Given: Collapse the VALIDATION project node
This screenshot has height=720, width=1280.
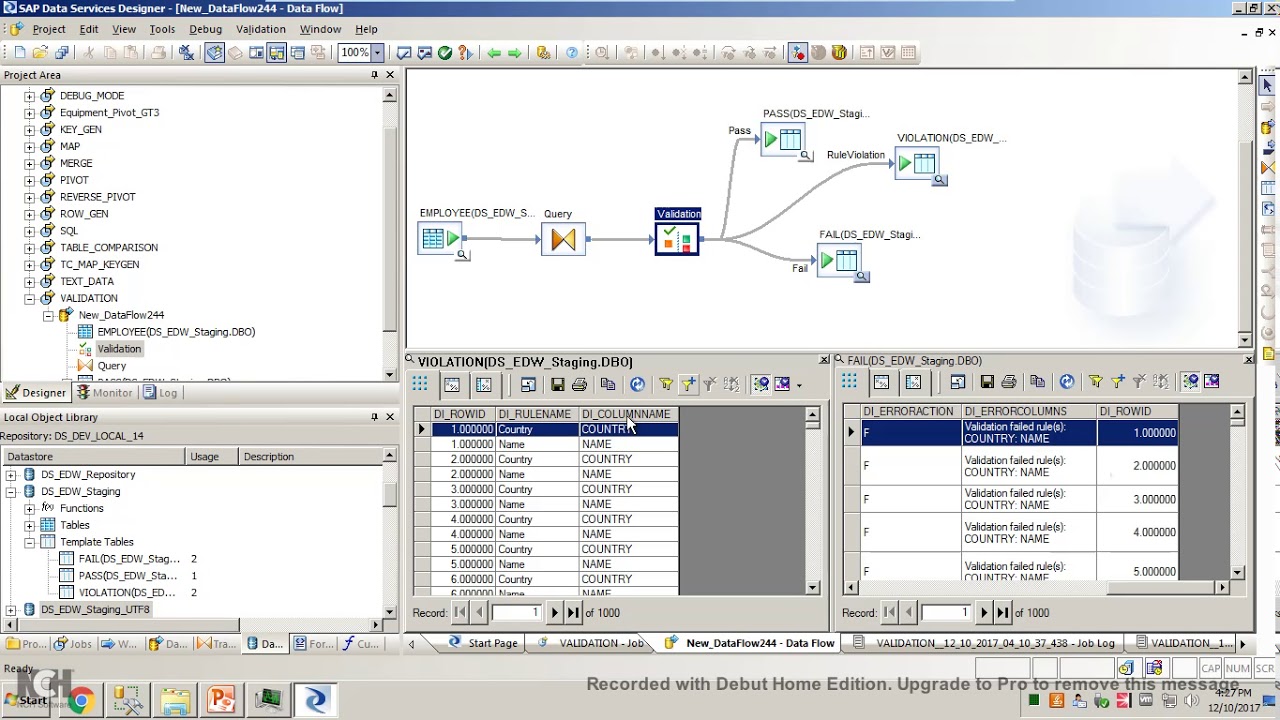Looking at the screenshot, I should 29,298.
